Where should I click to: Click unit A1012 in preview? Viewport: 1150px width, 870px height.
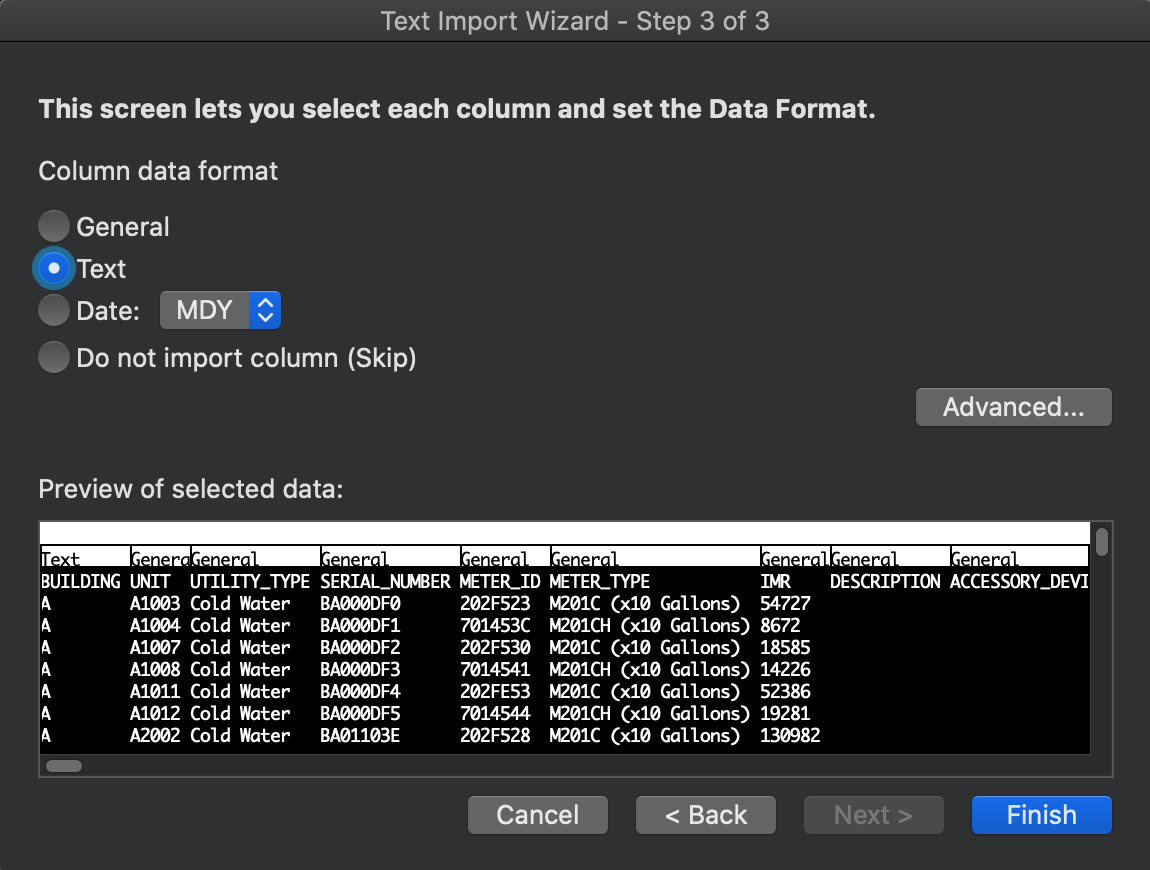155,714
